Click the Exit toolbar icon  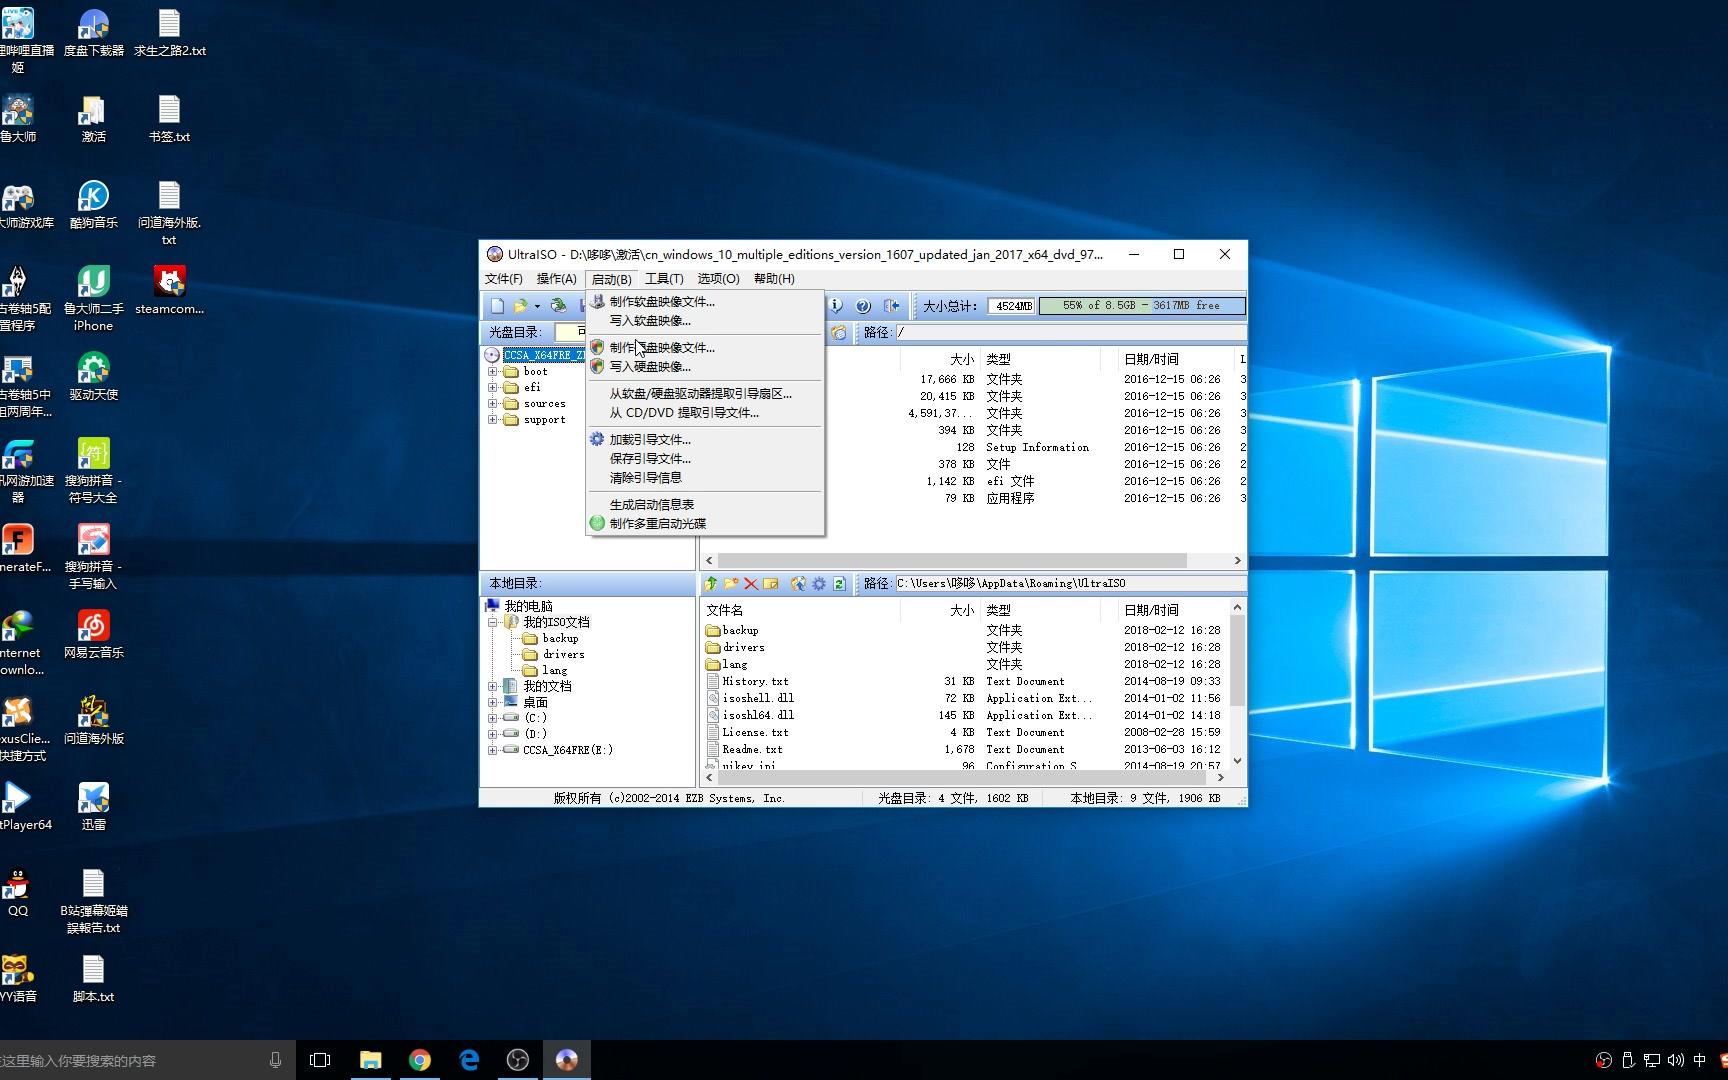point(891,306)
